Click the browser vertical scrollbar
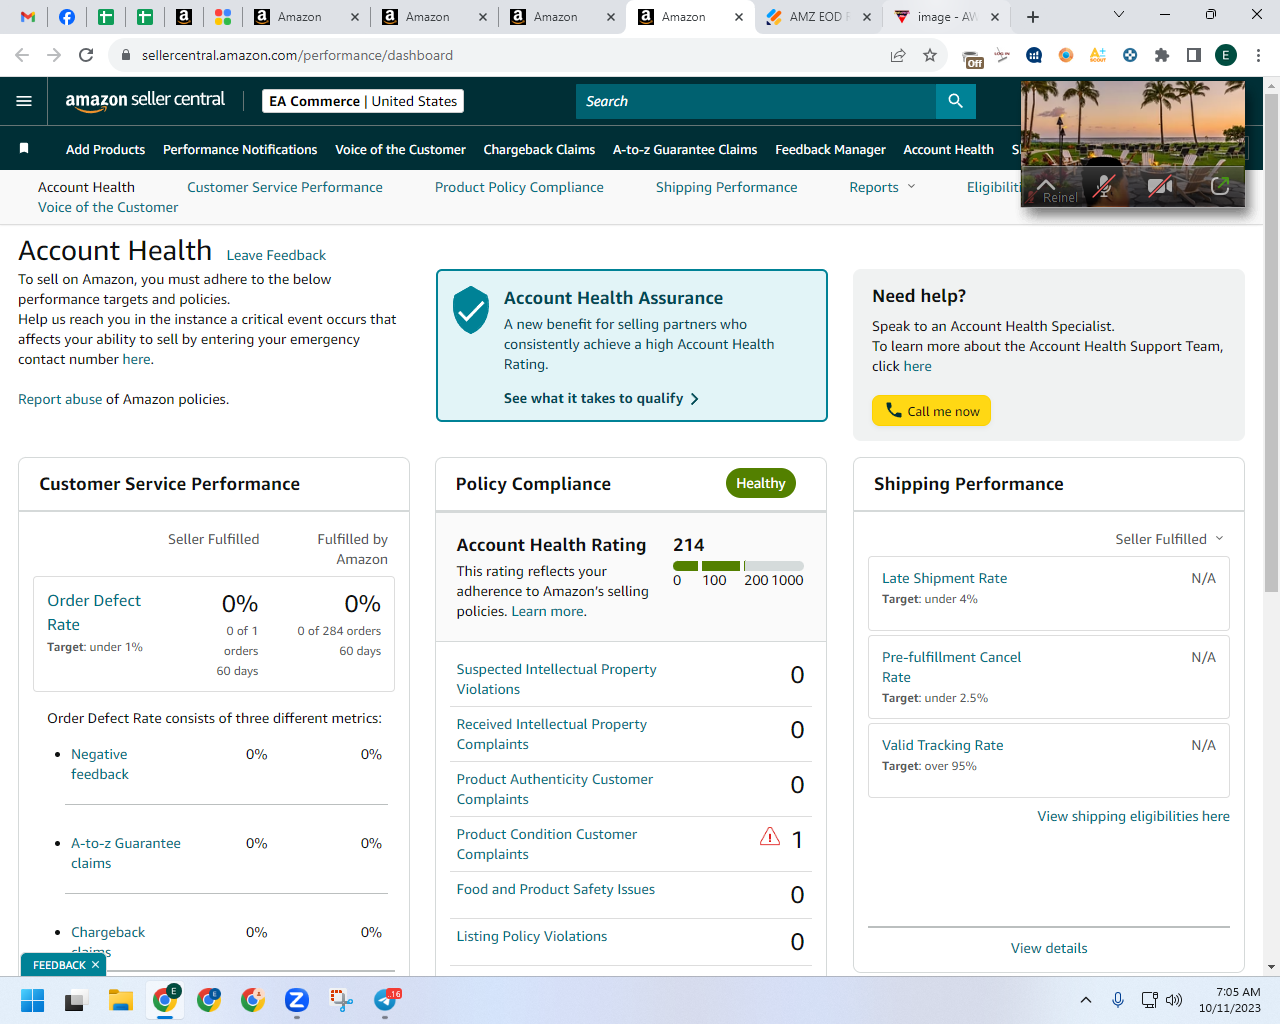 click(x=1271, y=343)
